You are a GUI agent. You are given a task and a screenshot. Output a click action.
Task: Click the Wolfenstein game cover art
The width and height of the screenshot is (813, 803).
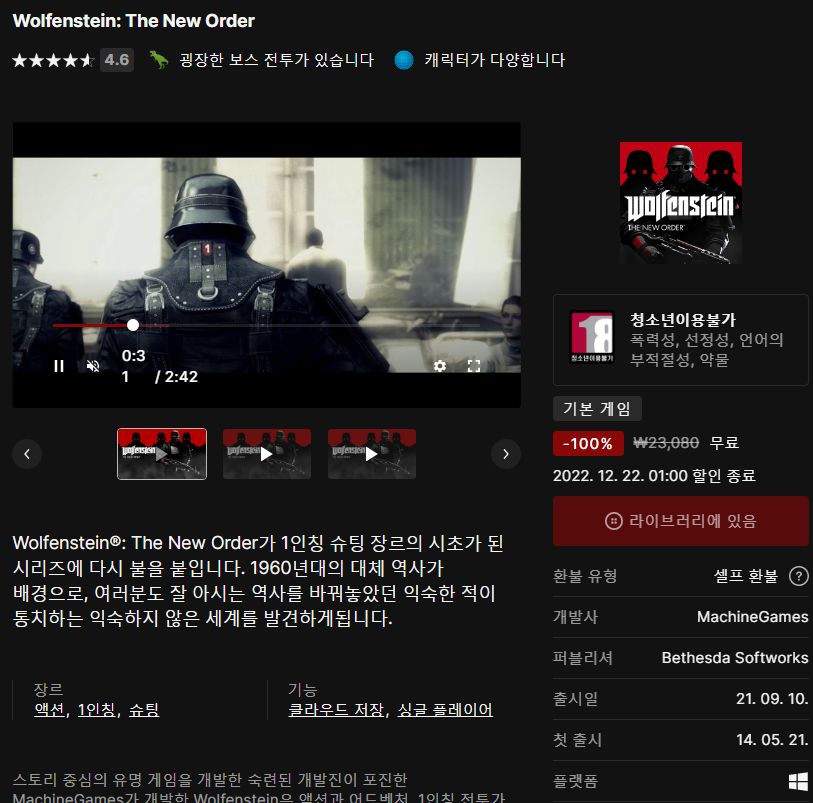point(681,203)
